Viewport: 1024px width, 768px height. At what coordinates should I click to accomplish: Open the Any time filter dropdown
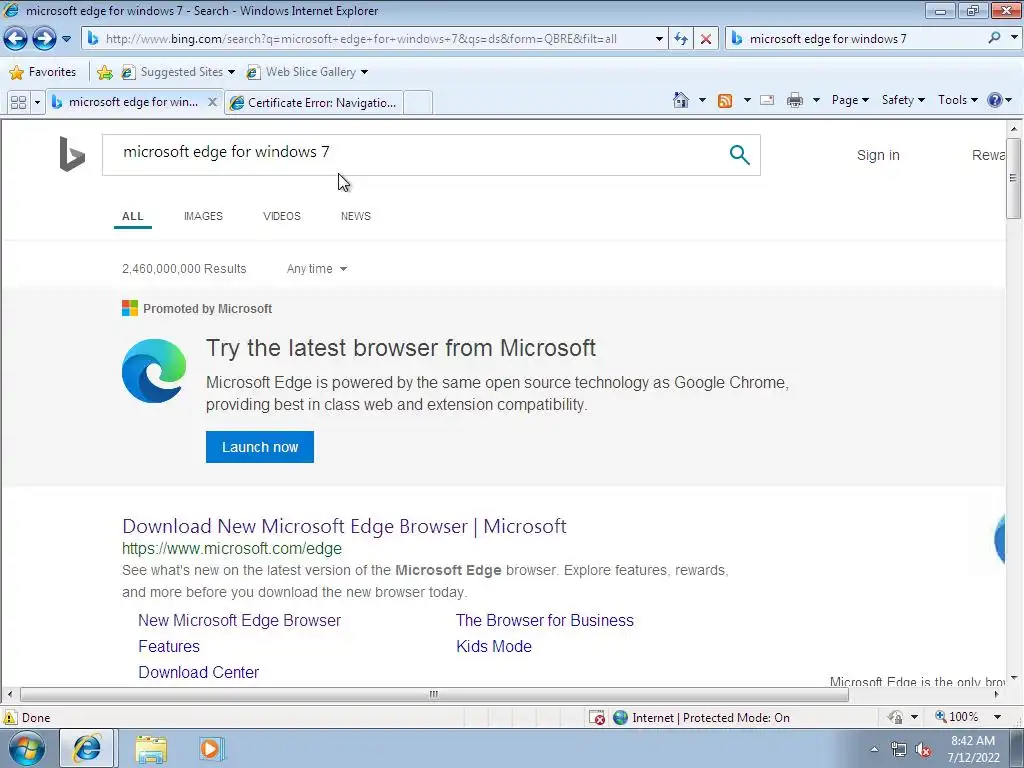click(317, 269)
